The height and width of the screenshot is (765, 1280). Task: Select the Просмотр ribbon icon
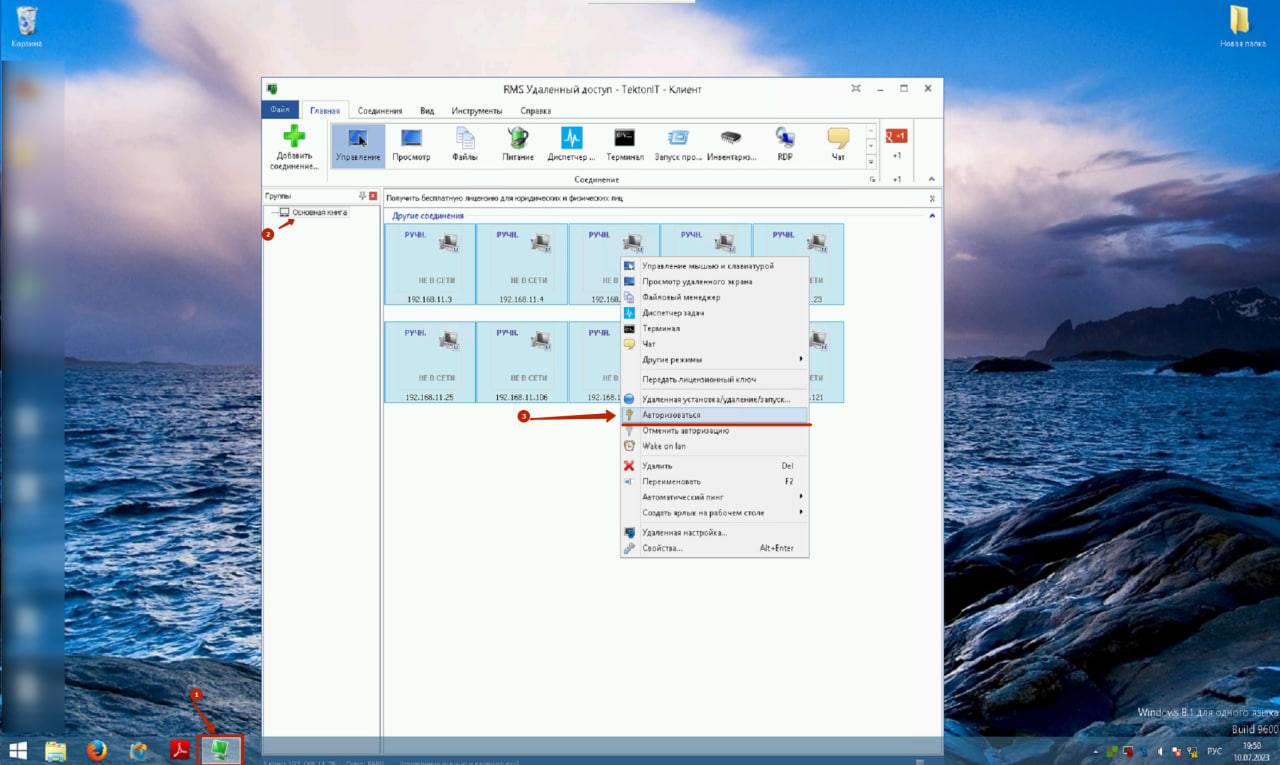[x=411, y=138]
